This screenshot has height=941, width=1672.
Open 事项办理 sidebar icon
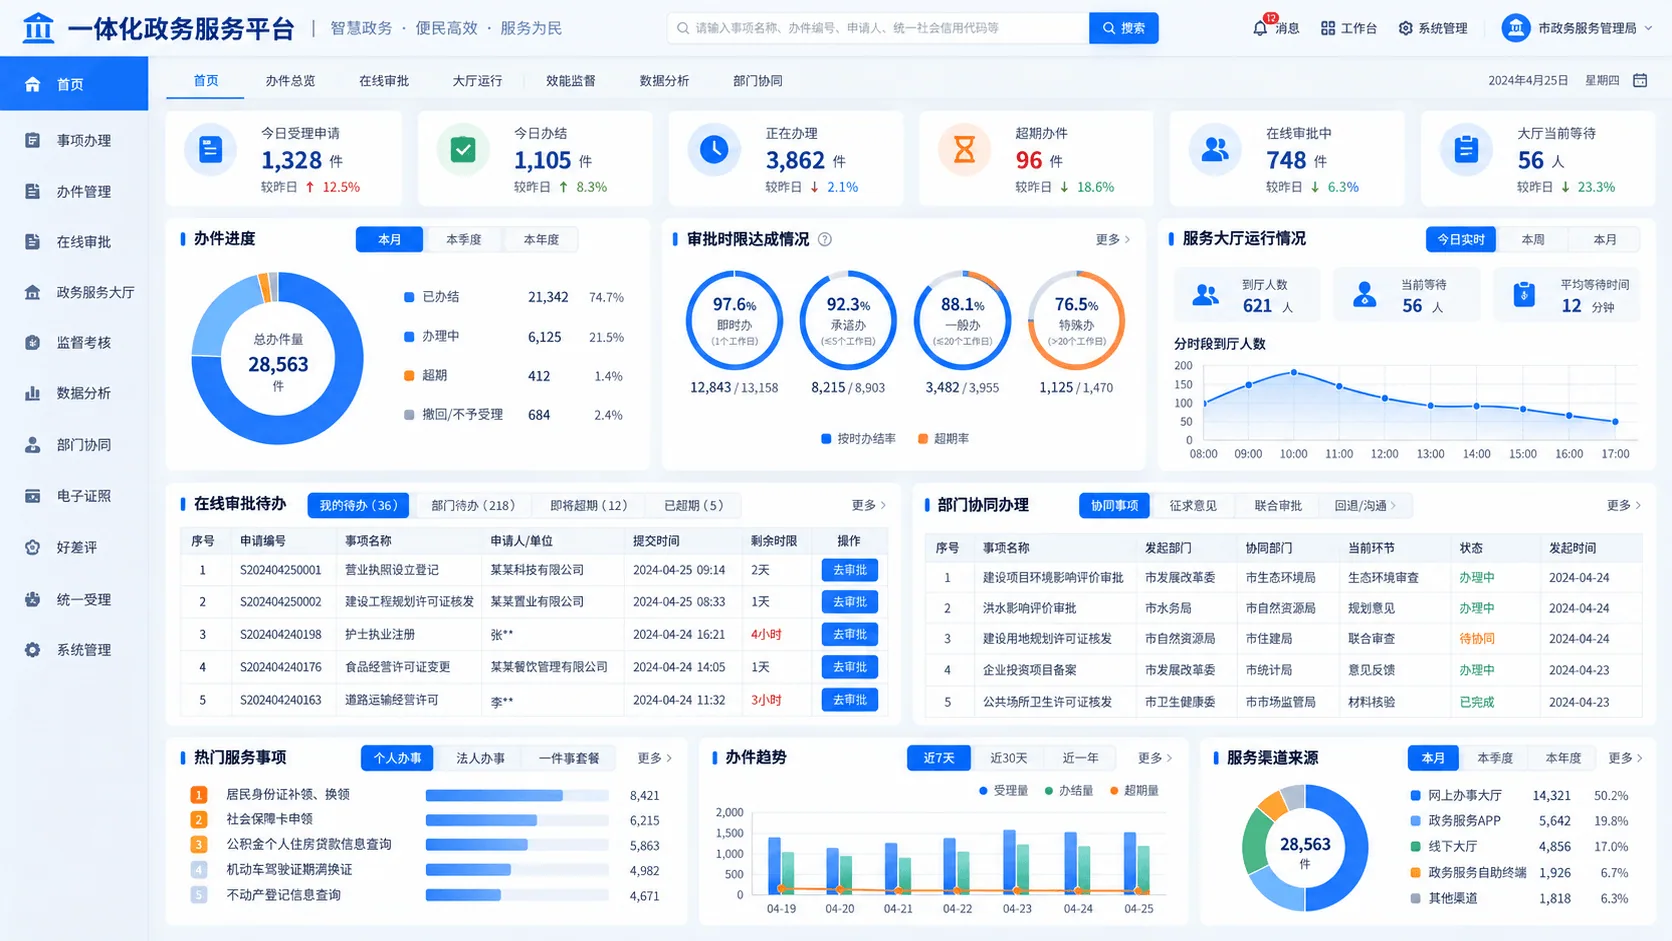click(33, 140)
